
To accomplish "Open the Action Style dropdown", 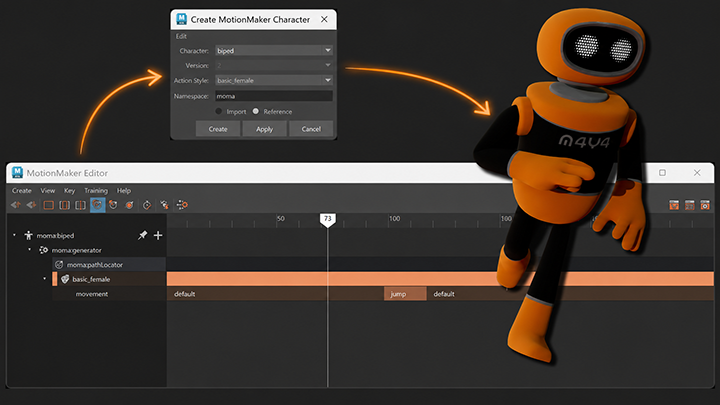I will (x=274, y=80).
